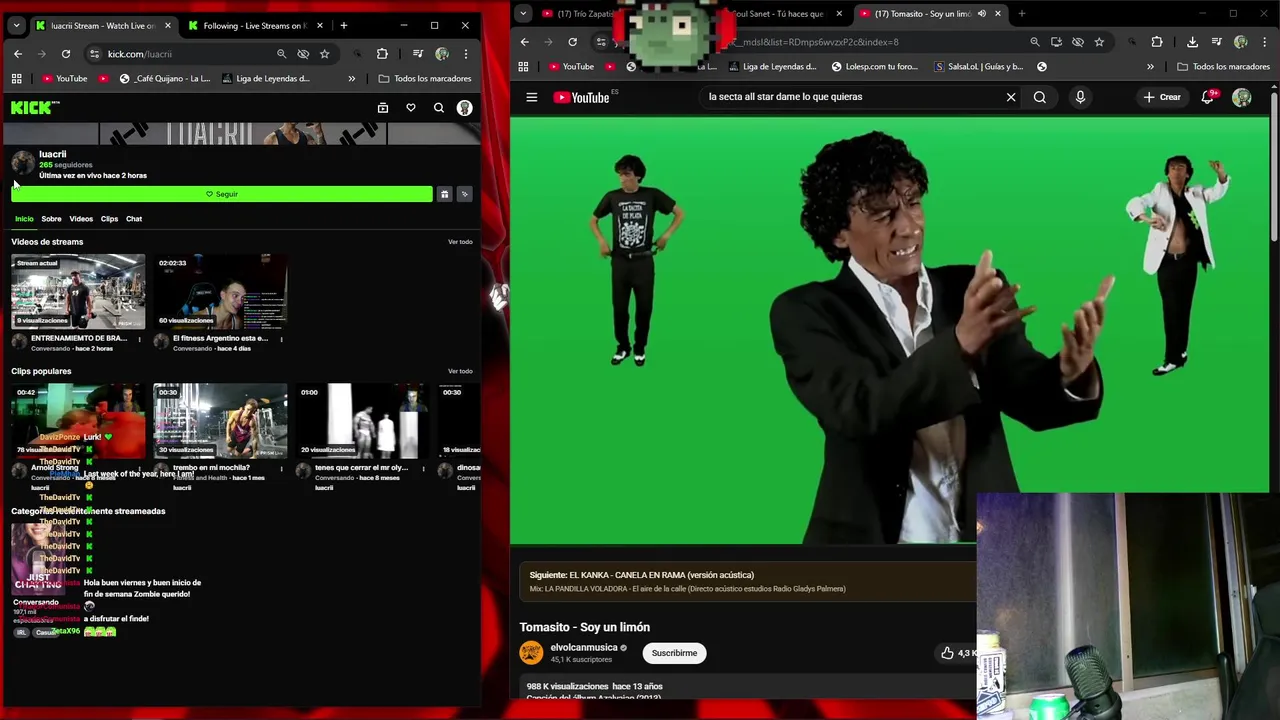Open the Kick search magnifier icon

[x=438, y=108]
